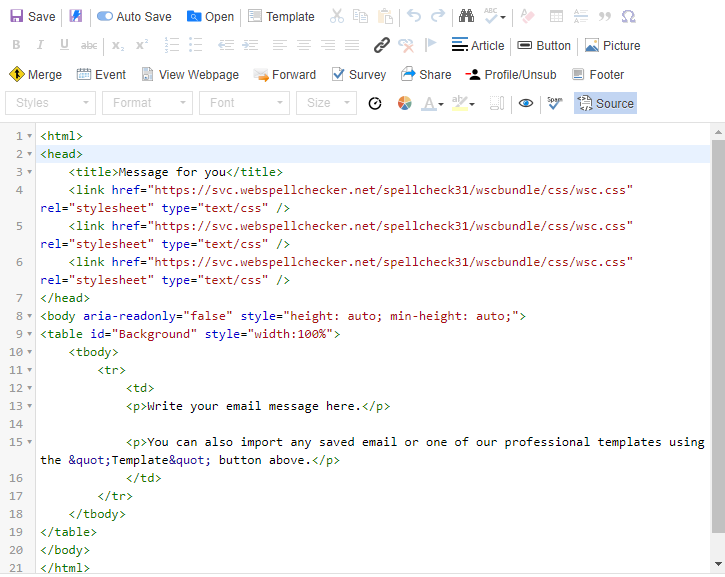
Task: Insert a bulleted list
Action: click(x=196, y=45)
